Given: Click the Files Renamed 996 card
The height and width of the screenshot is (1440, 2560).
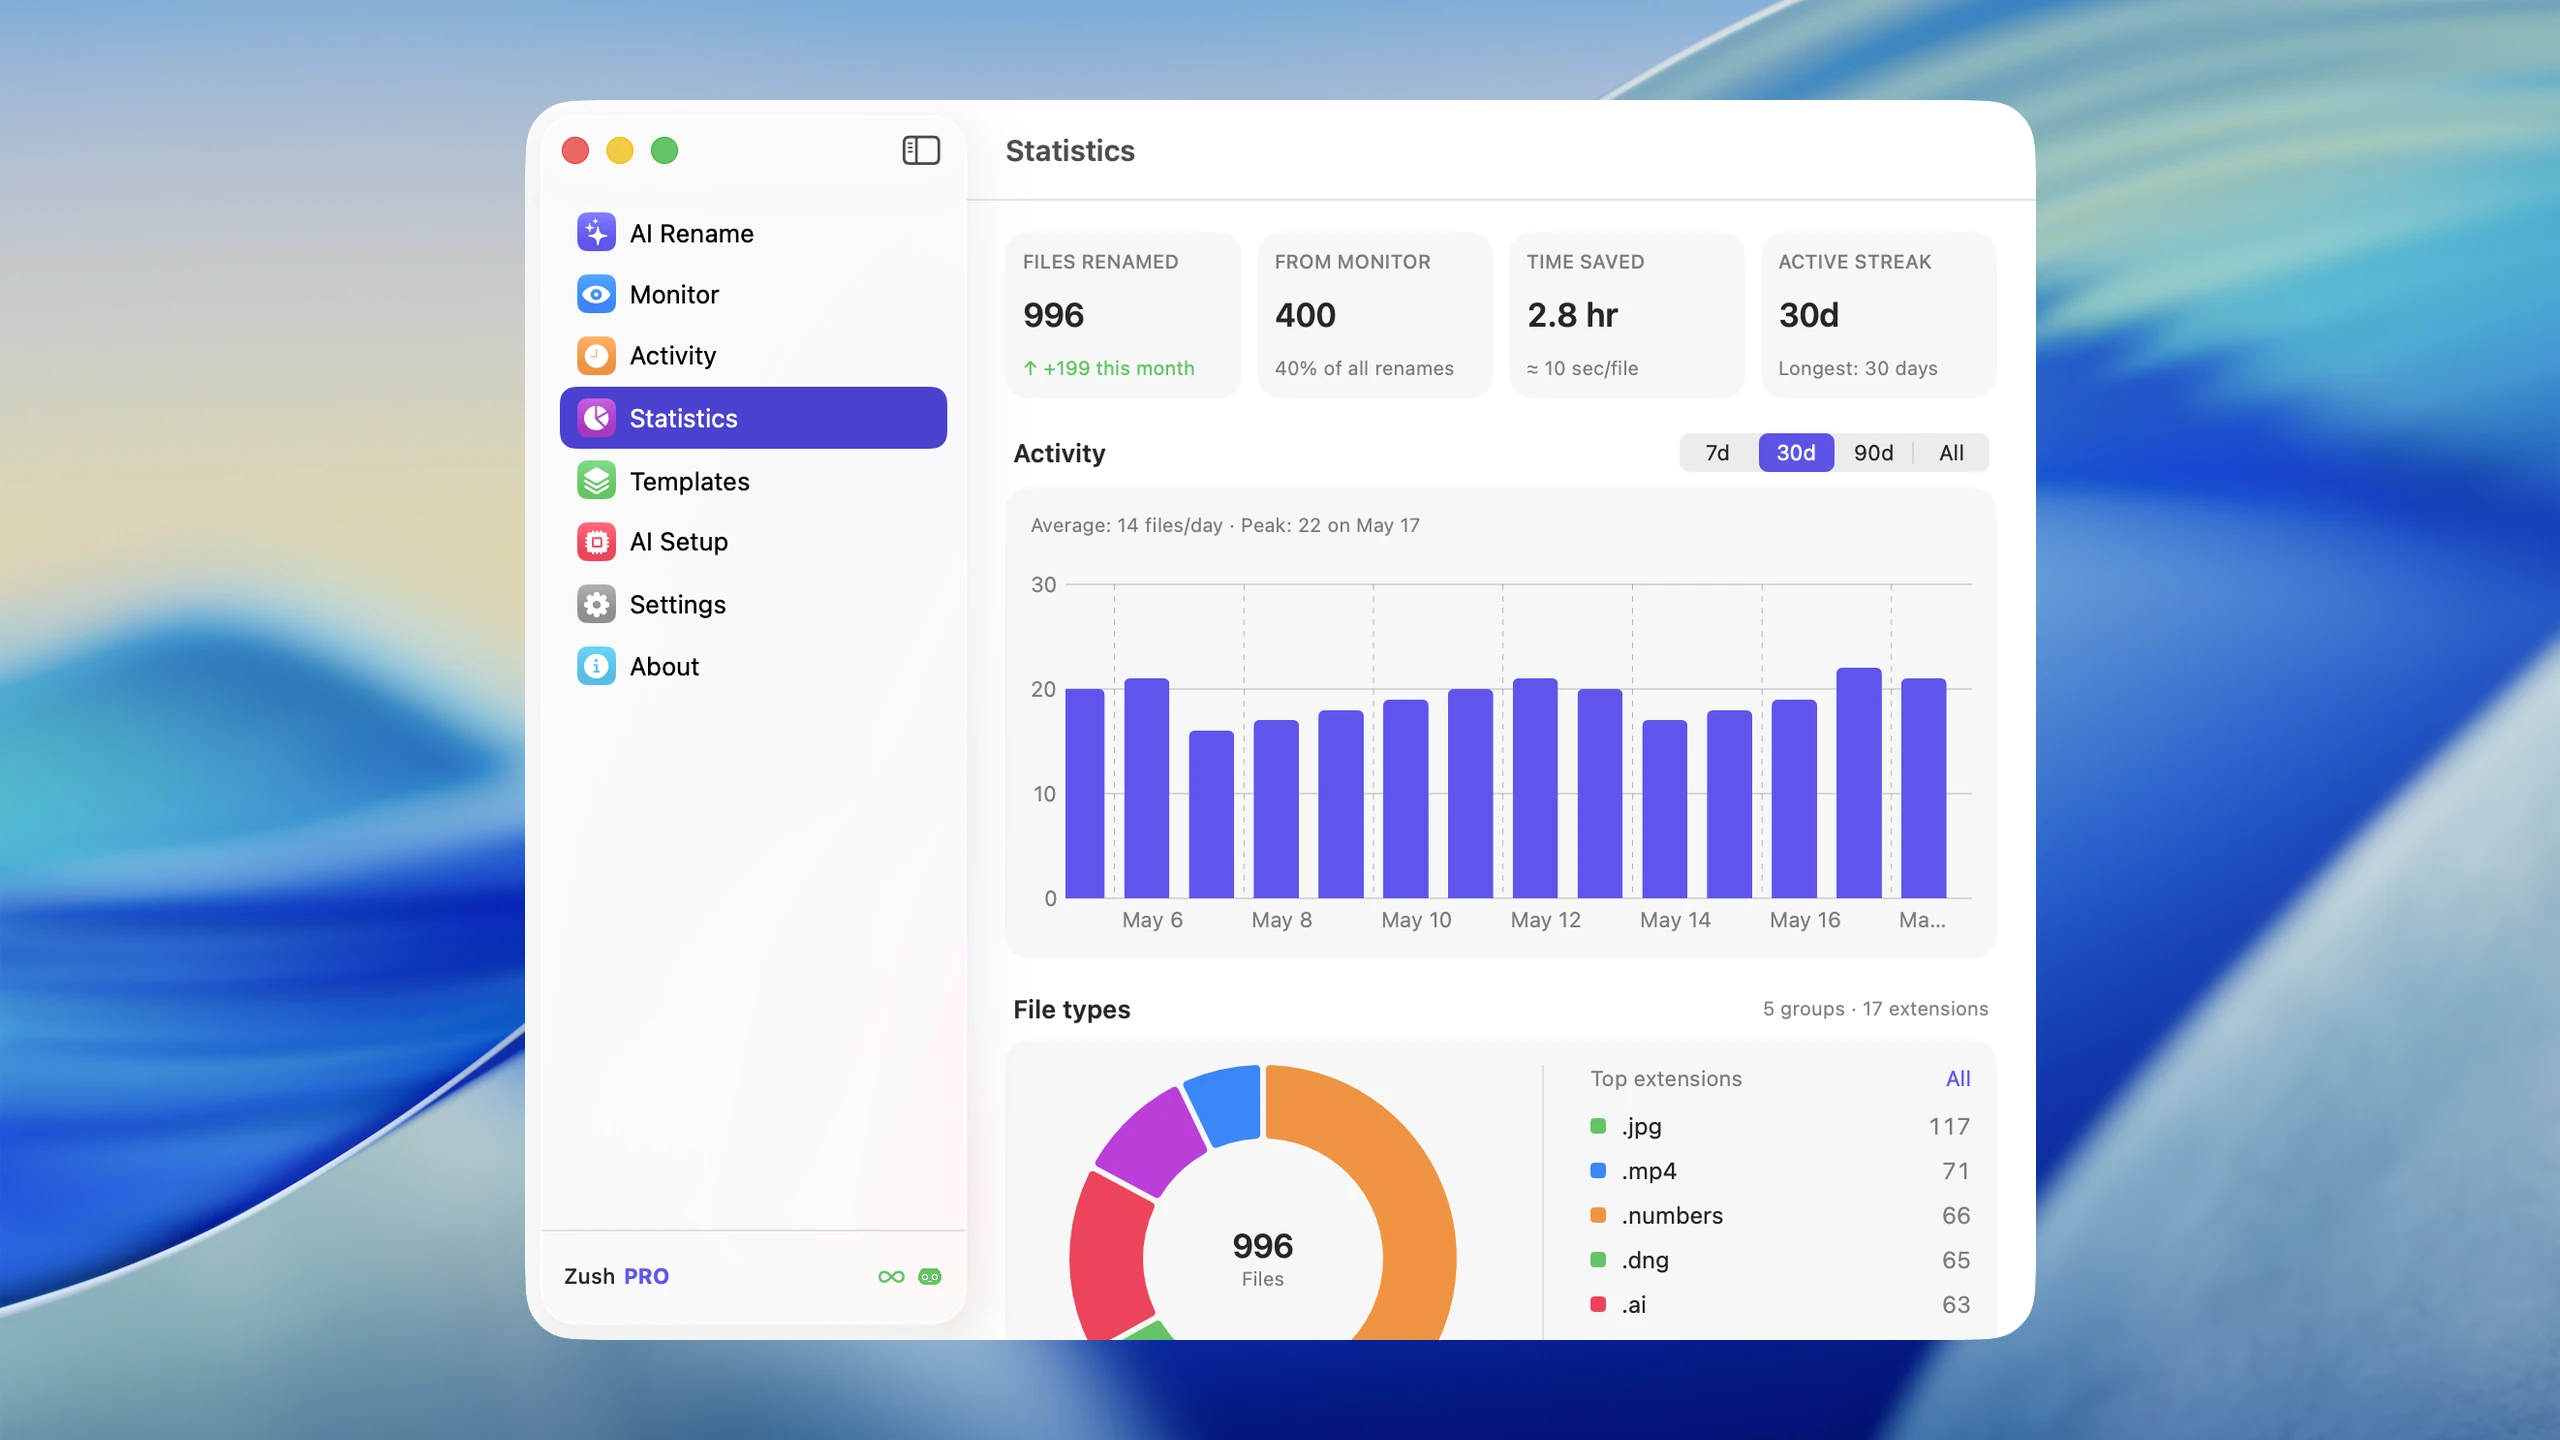Looking at the screenshot, I should 1123,315.
